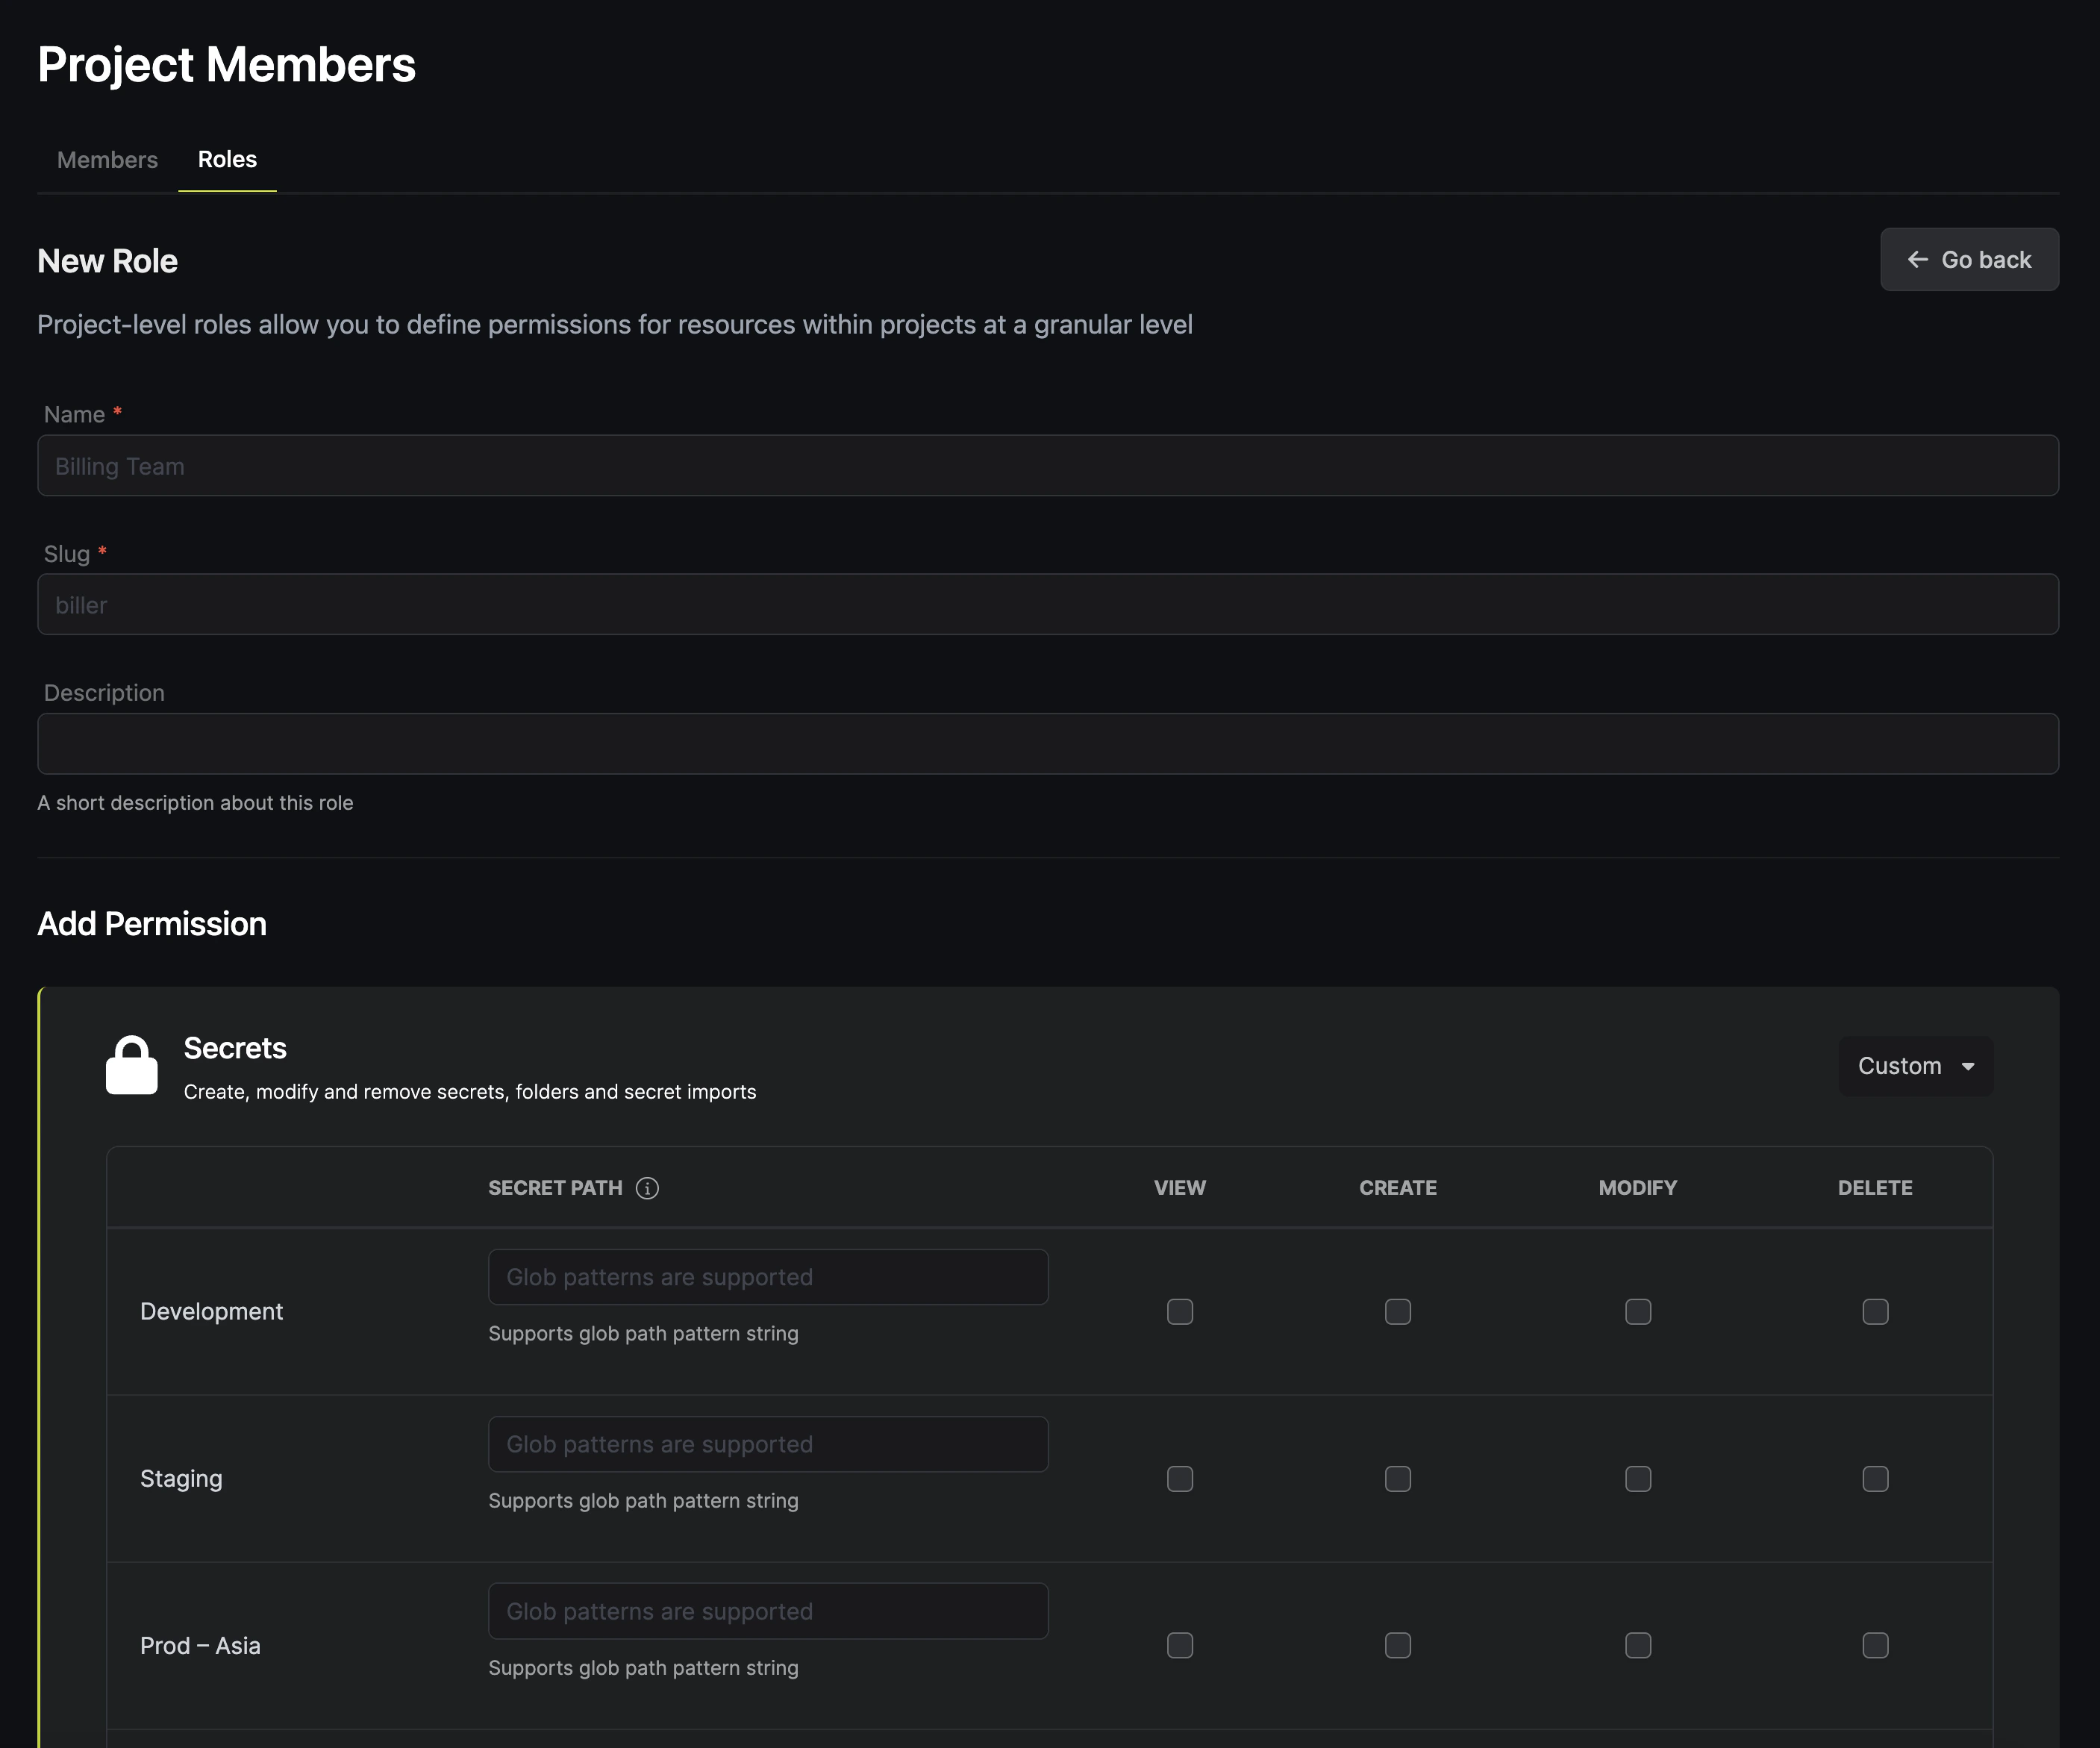Tick Modify checkbox for Prod – Asia
Viewport: 2100px width, 1748px height.
point(1638,1645)
